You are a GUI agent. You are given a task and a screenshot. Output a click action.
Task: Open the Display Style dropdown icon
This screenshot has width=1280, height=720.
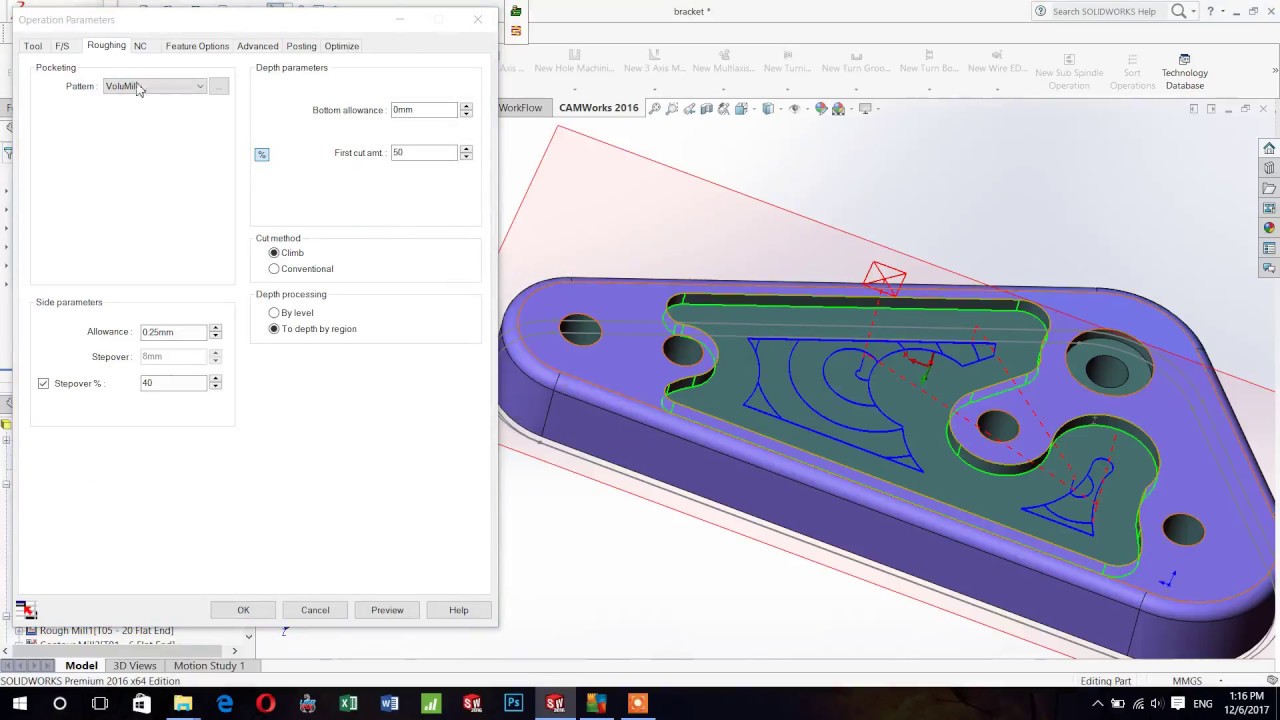[770, 108]
